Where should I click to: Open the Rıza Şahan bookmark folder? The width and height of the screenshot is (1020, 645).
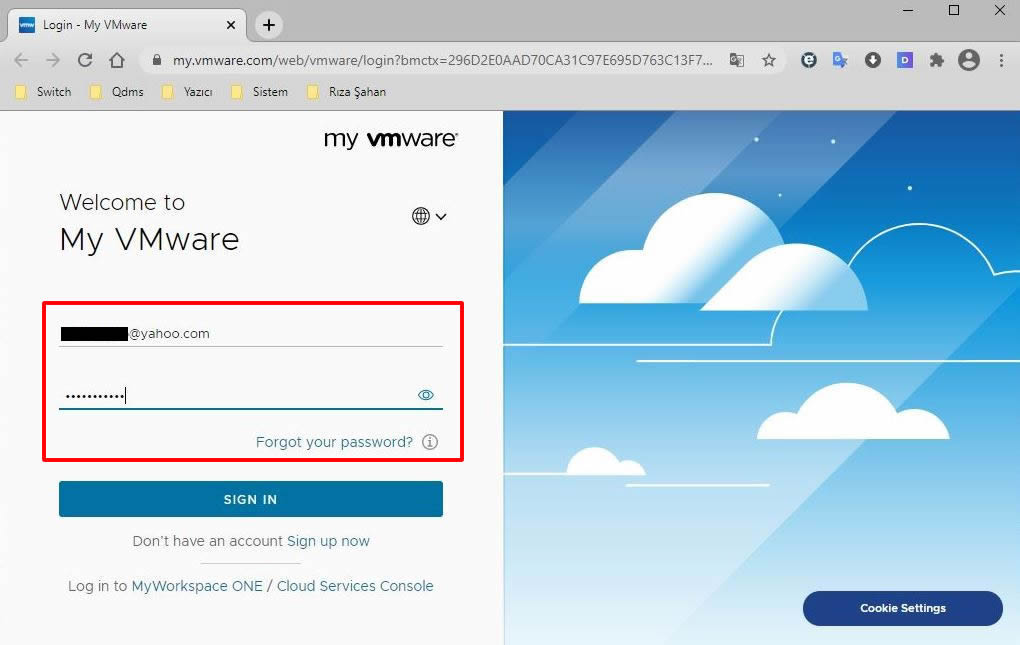(x=347, y=92)
